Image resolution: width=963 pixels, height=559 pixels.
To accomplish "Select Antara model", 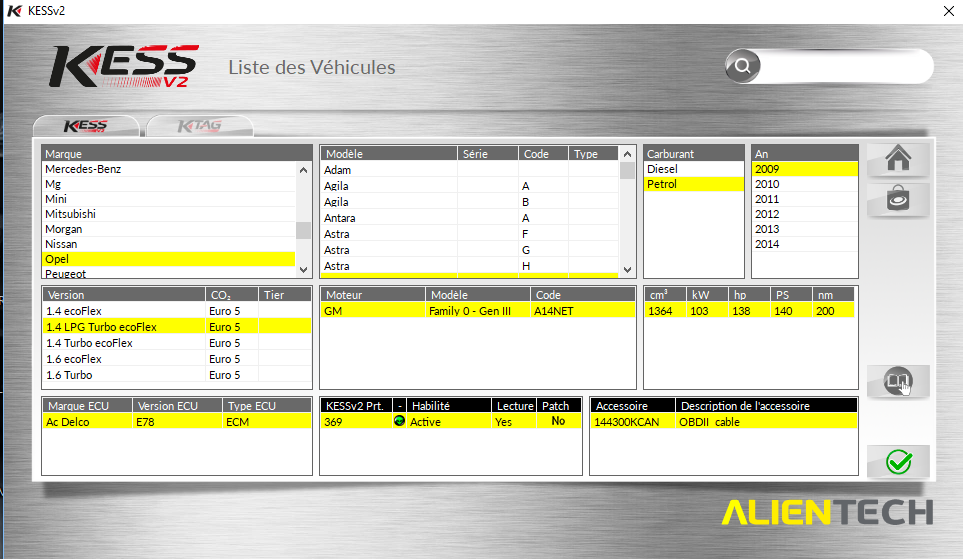I will [x=469, y=218].
